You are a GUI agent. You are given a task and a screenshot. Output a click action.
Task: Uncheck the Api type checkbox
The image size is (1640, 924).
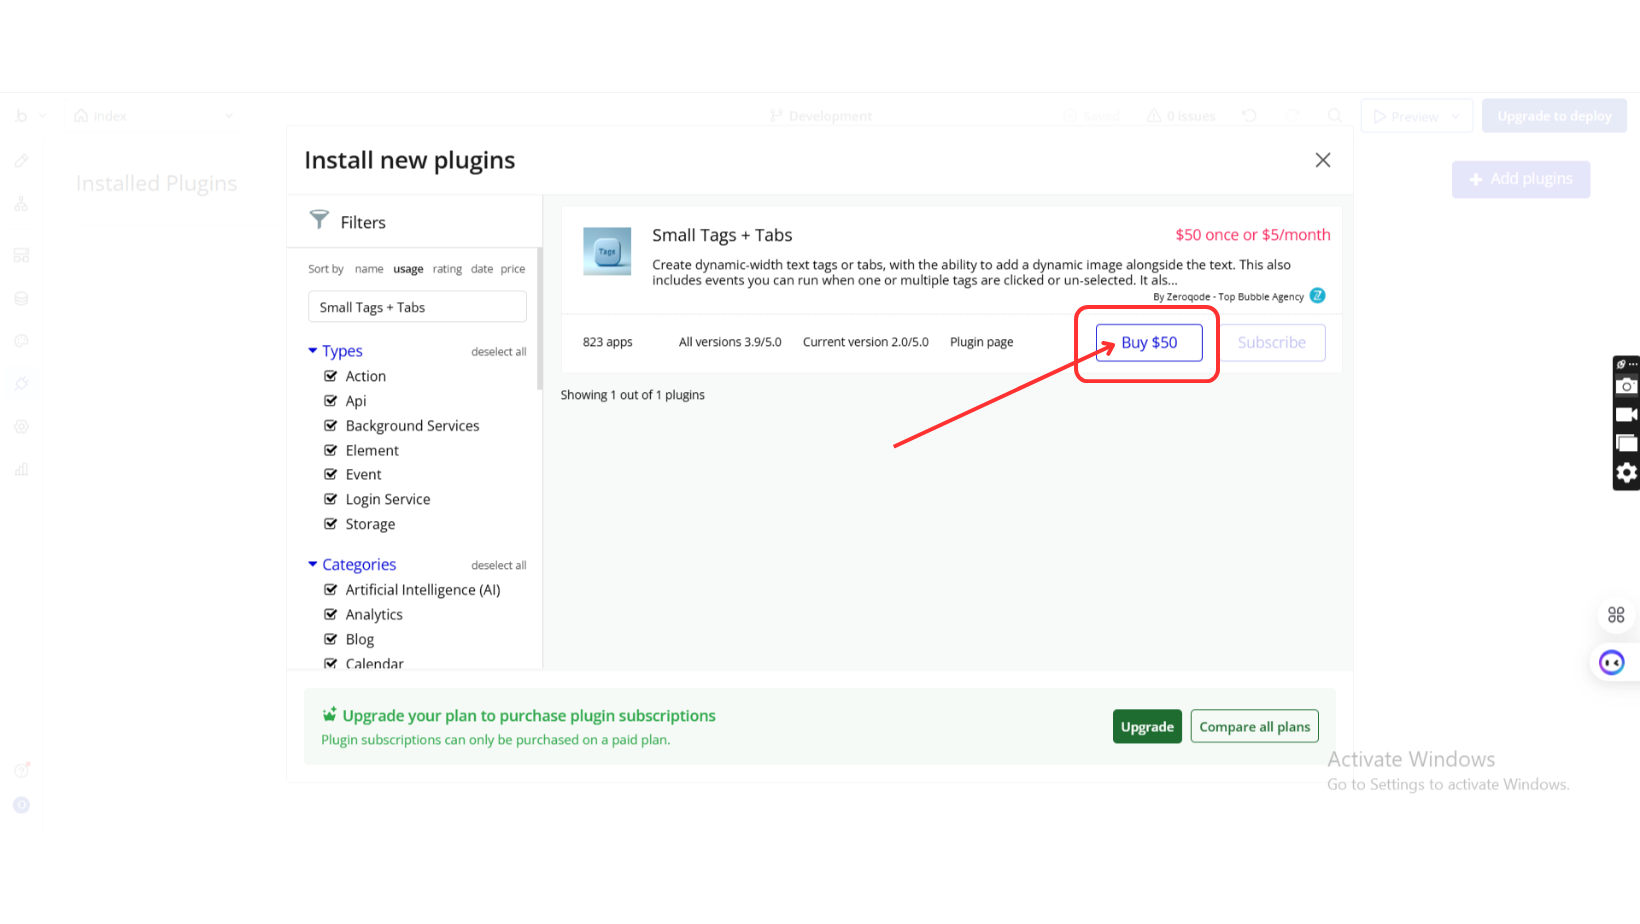331,401
